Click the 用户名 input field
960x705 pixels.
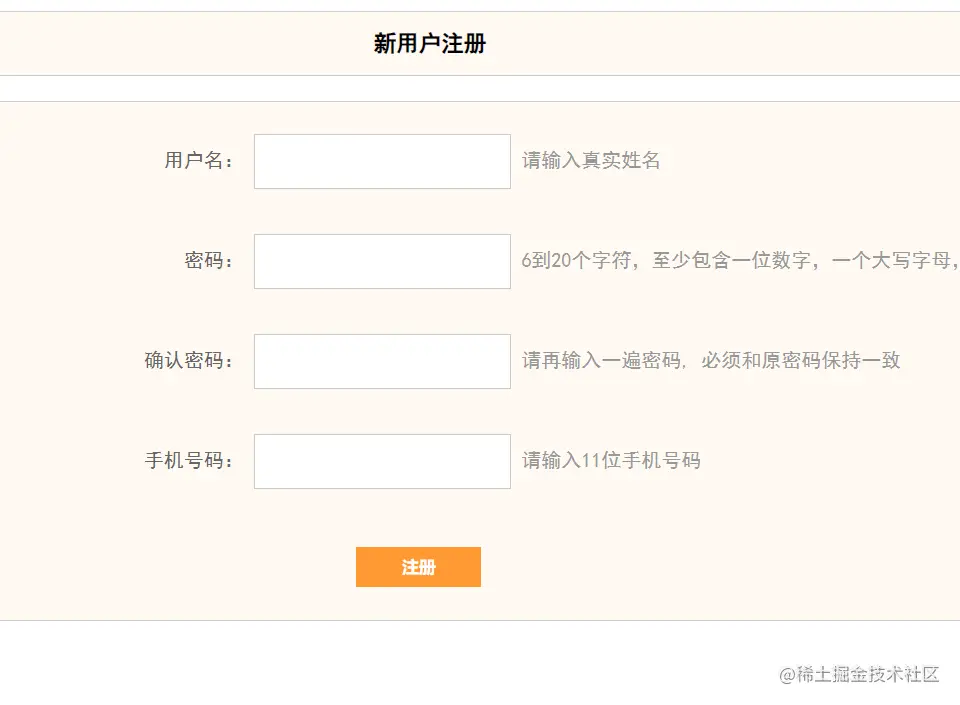382,161
